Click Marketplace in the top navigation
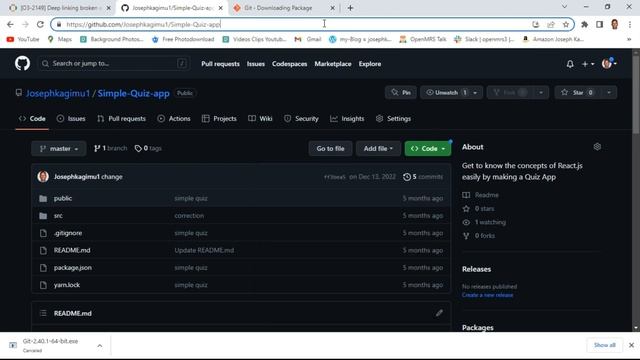This screenshot has height=360, width=640. tap(333, 64)
